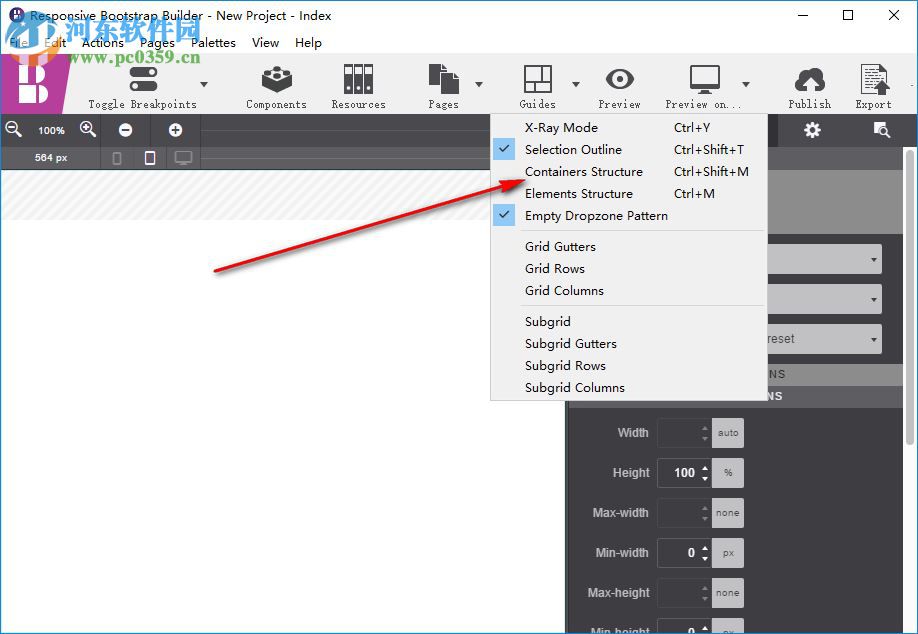This screenshot has width=918, height=634.
Task: Click the Export document icon
Action: pos(874,79)
